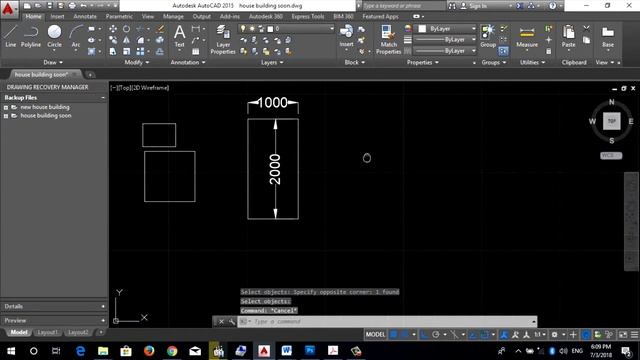640x360 pixels.
Task: Expand new house building backup entry
Action: tap(6, 107)
